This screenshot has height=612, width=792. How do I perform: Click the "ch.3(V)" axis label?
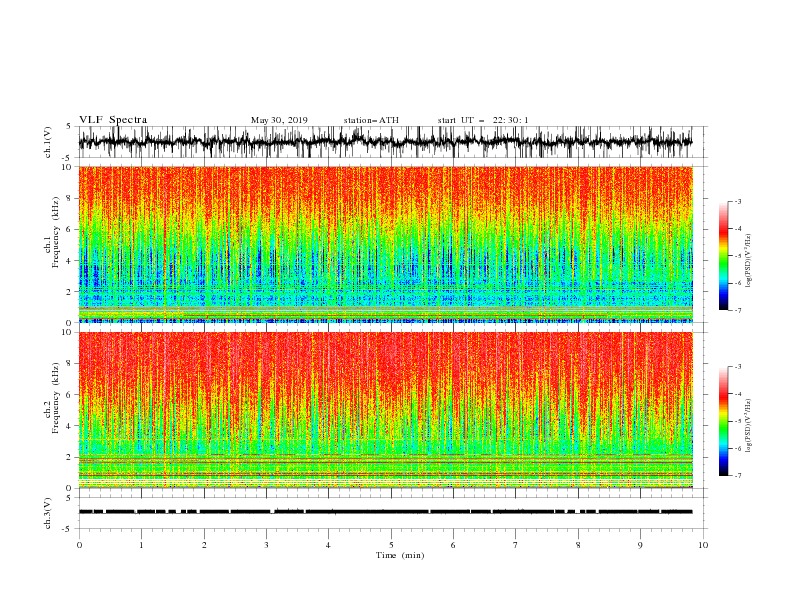pyautogui.click(x=48, y=513)
